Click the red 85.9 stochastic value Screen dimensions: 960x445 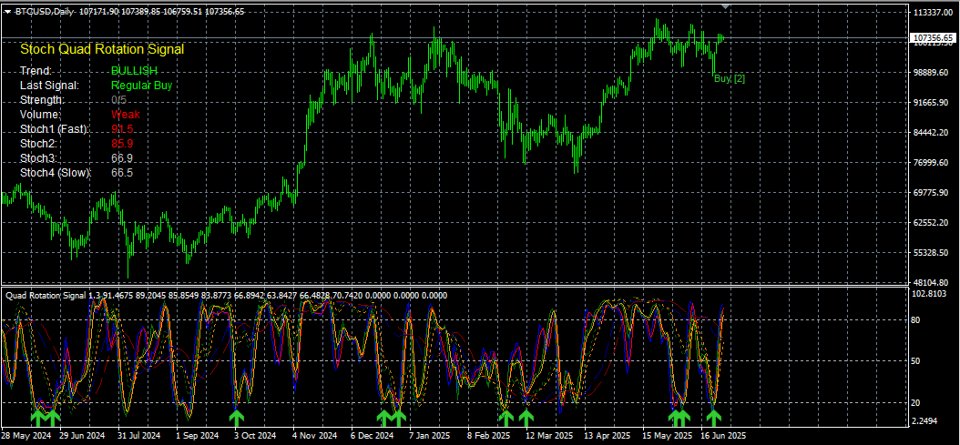122,143
